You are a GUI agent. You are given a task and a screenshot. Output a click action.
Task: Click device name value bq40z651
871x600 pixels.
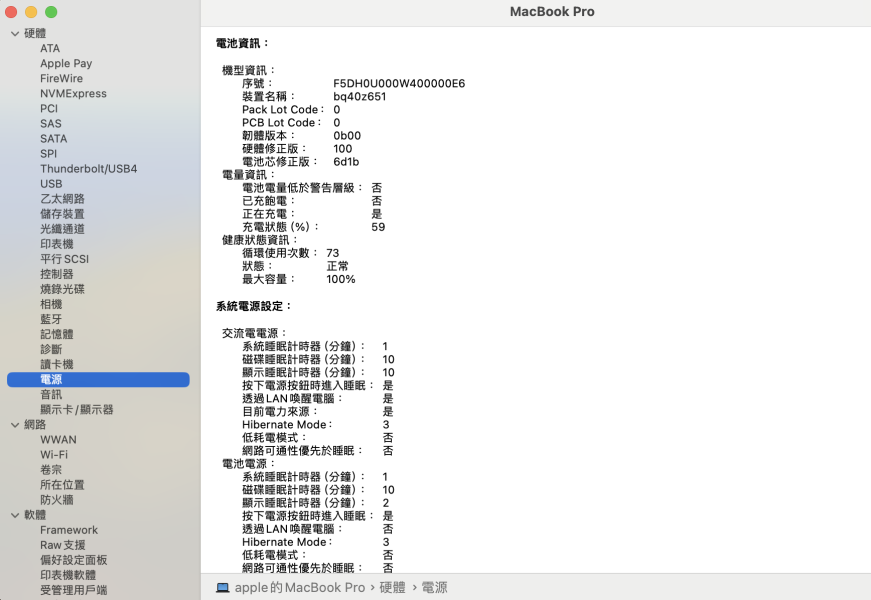(x=359, y=96)
